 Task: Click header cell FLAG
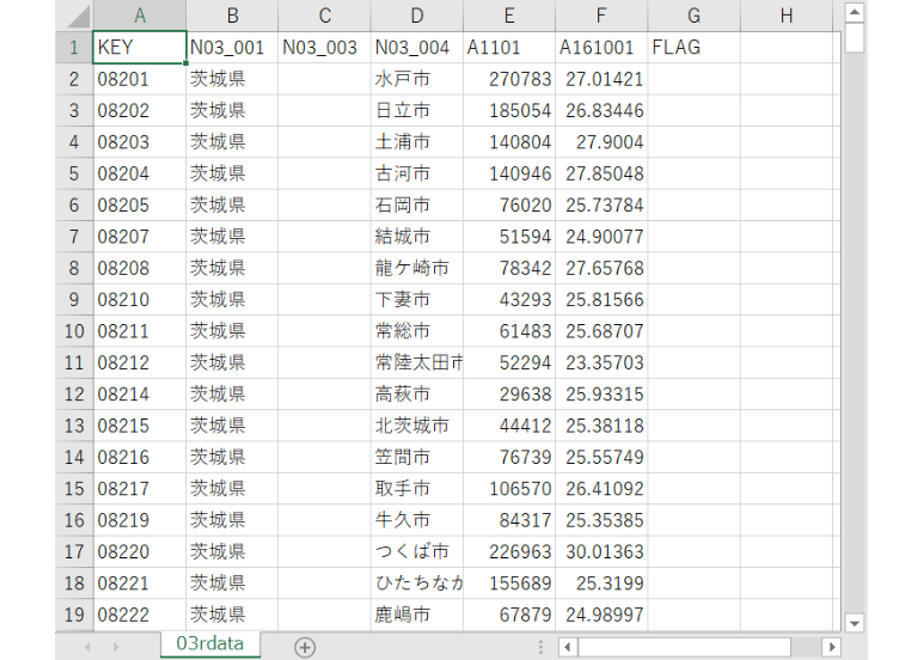click(694, 47)
